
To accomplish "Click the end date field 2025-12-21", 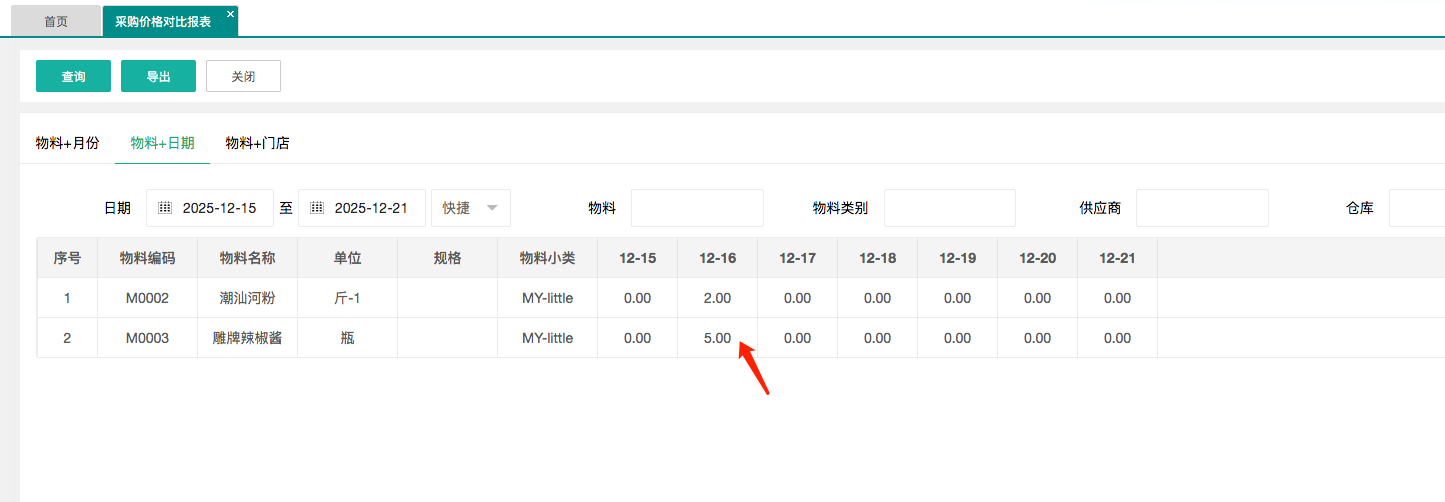I will pos(362,208).
